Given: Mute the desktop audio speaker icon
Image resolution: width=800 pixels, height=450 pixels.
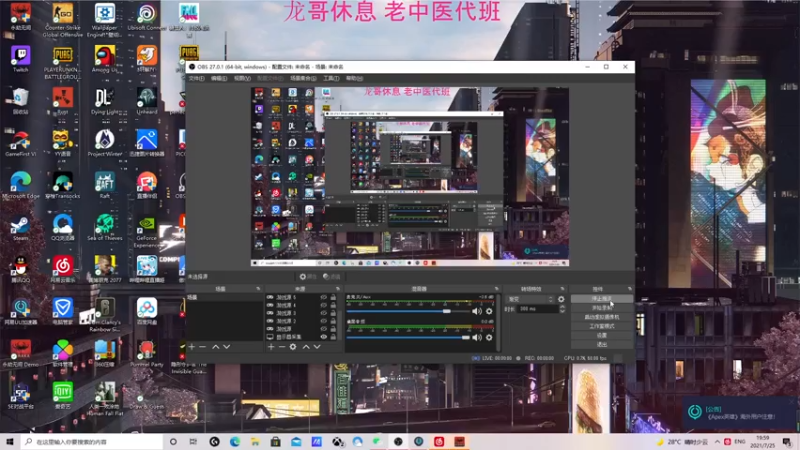Looking at the screenshot, I should click(477, 337).
